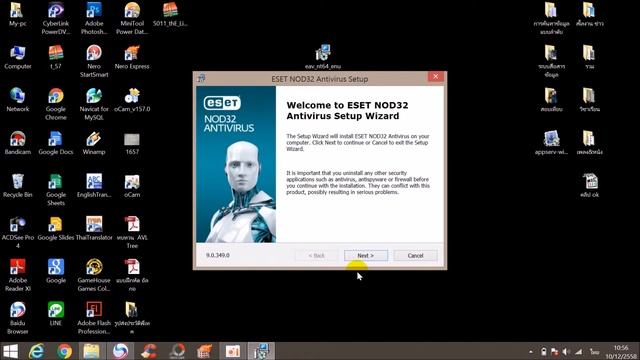
Task: Select oCam_v157.0 desktop icon
Action: click(x=132, y=100)
